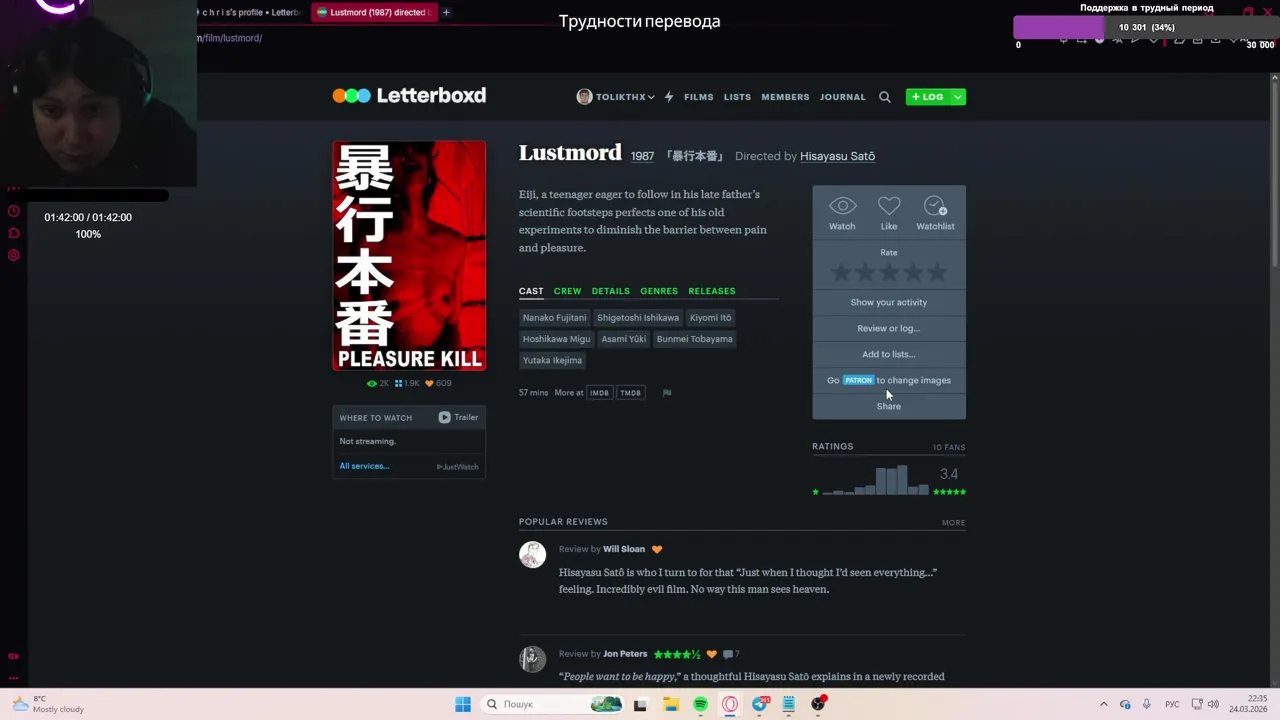
Task: Mark film as watched with eye icon
Action: [842, 206]
